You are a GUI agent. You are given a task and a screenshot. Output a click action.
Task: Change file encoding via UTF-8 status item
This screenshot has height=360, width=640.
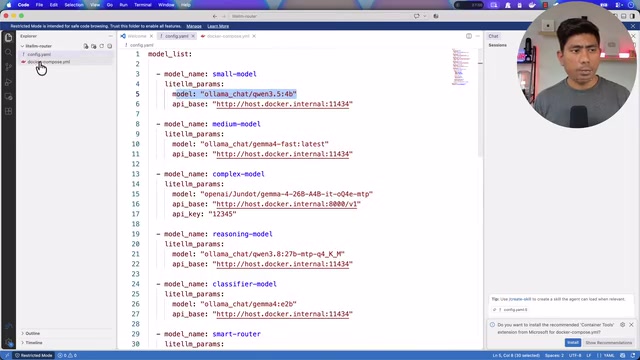[x=575, y=355]
